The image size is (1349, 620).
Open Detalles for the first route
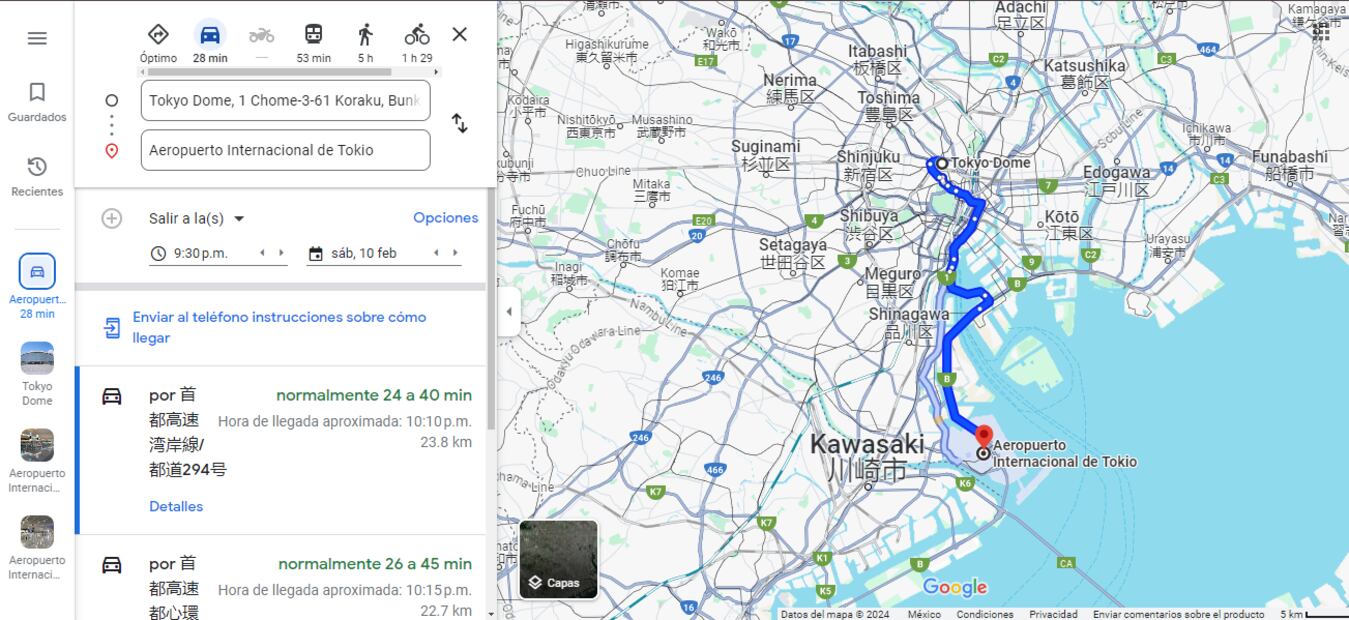pyautogui.click(x=176, y=506)
